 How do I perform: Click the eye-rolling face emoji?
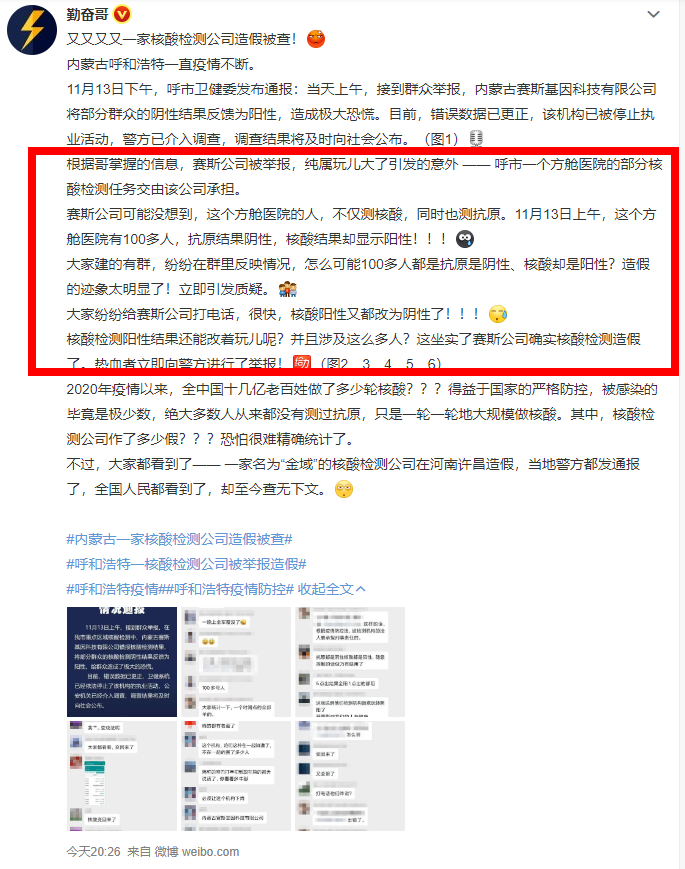[344, 489]
